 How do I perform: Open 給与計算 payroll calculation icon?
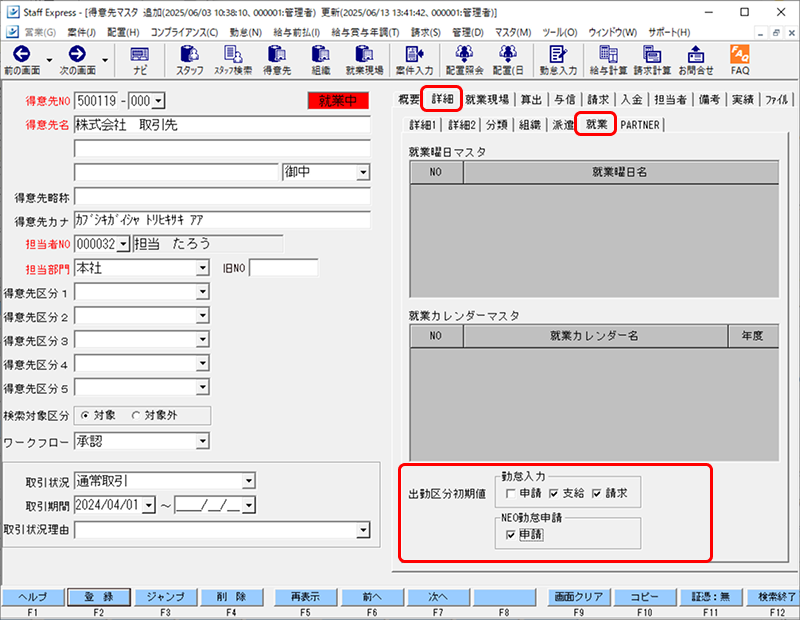608,60
